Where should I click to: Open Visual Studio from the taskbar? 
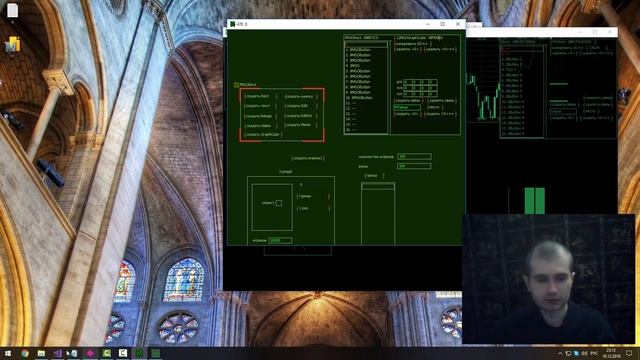pyautogui.click(x=58, y=353)
